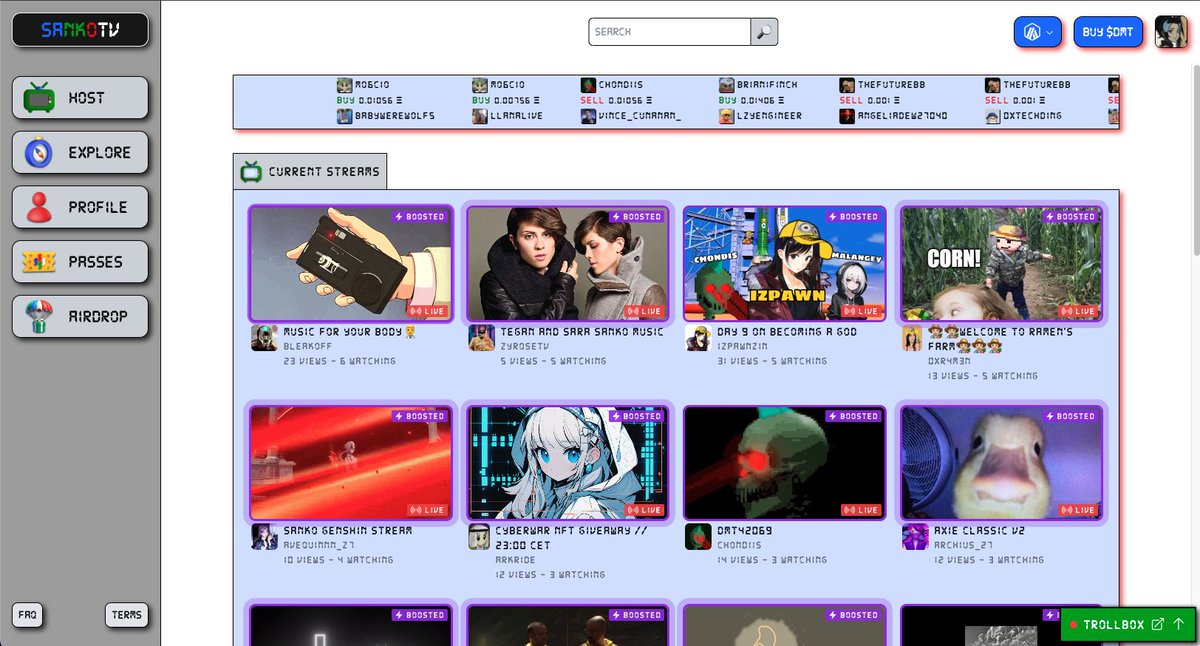
Task: Click the SankoTV logo
Action: click(80, 30)
